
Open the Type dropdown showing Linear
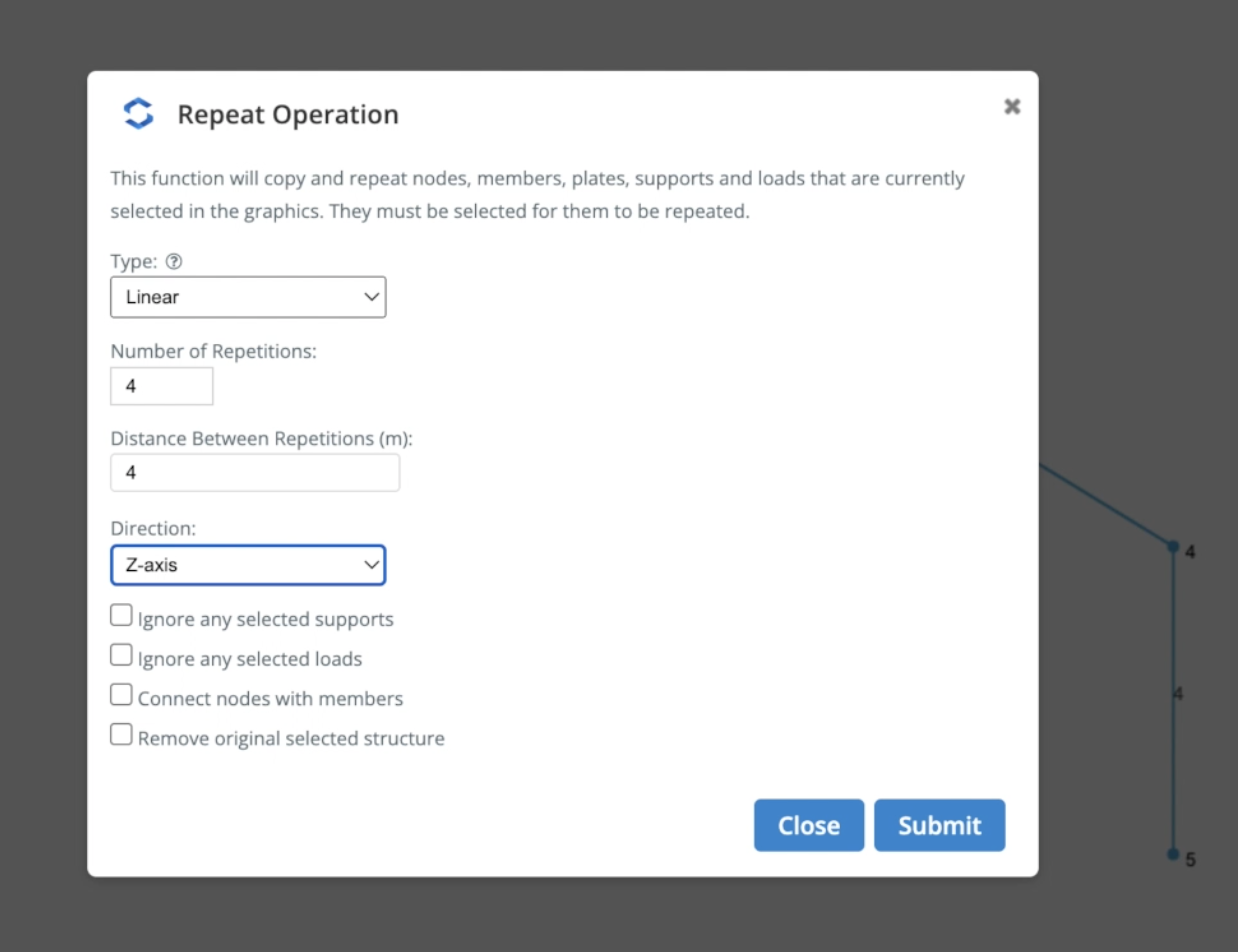pyautogui.click(x=248, y=297)
